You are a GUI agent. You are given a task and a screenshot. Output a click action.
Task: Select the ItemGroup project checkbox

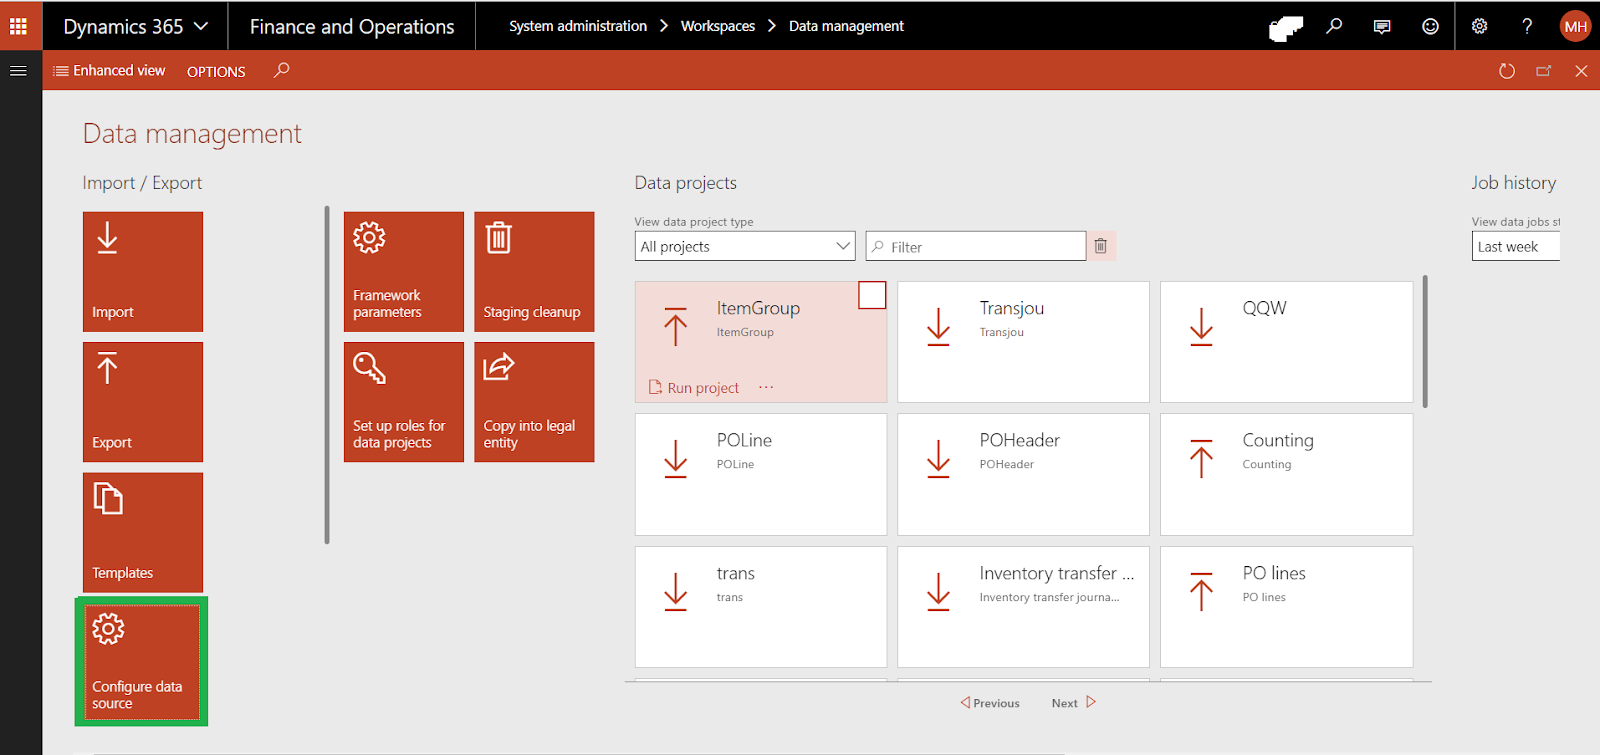[872, 295]
